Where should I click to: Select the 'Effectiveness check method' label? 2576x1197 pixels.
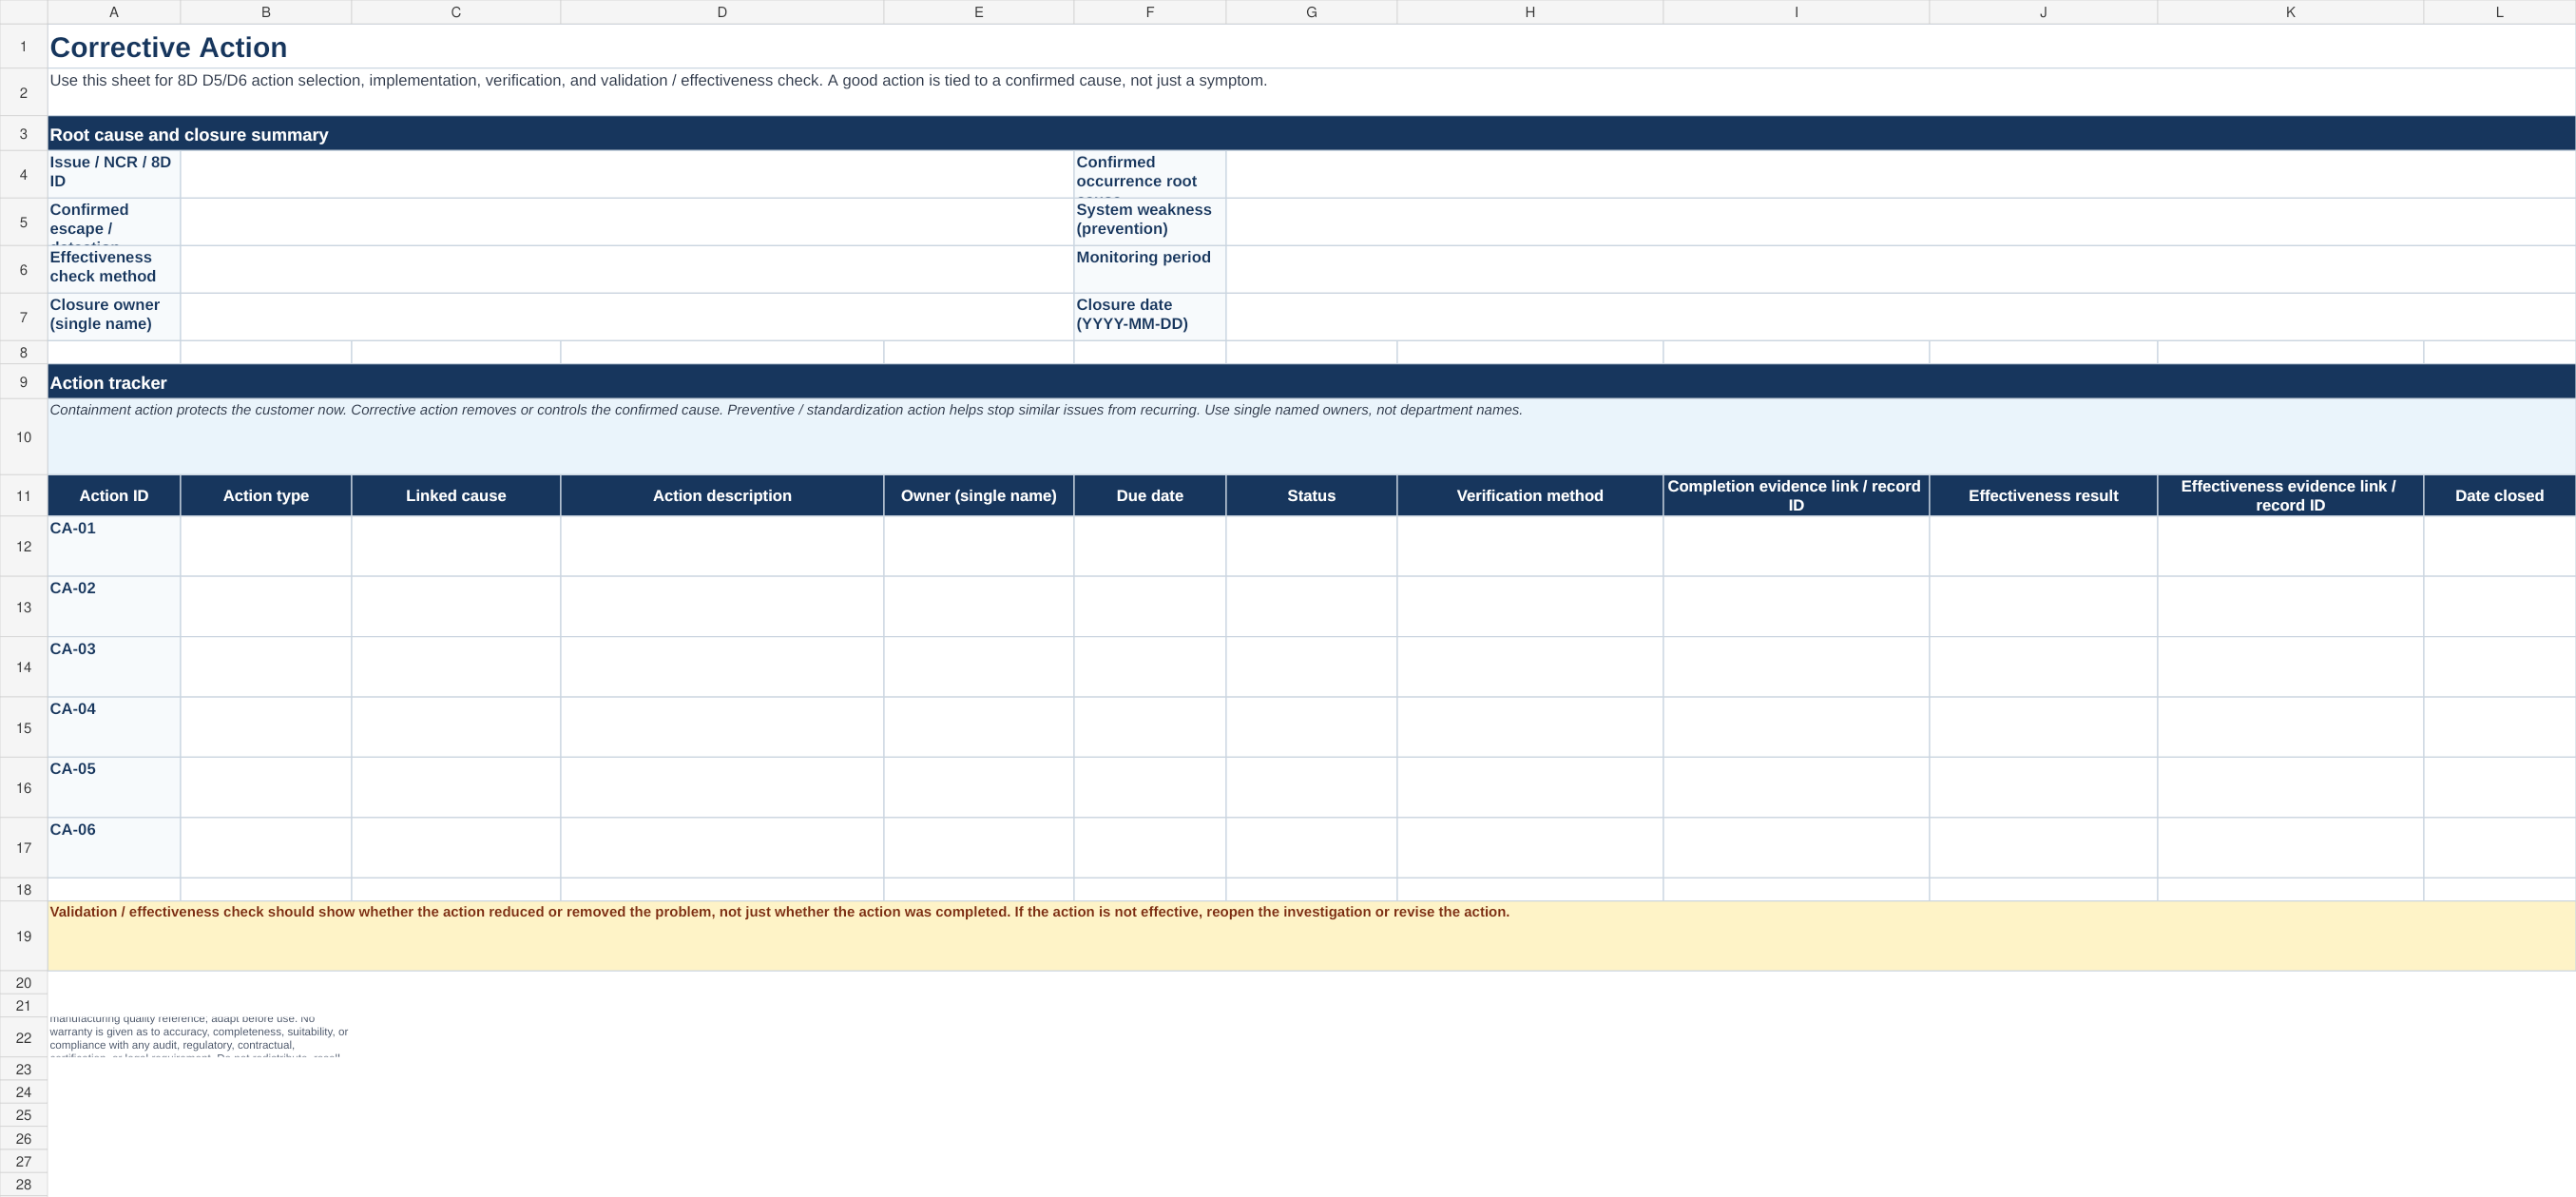tap(114, 269)
